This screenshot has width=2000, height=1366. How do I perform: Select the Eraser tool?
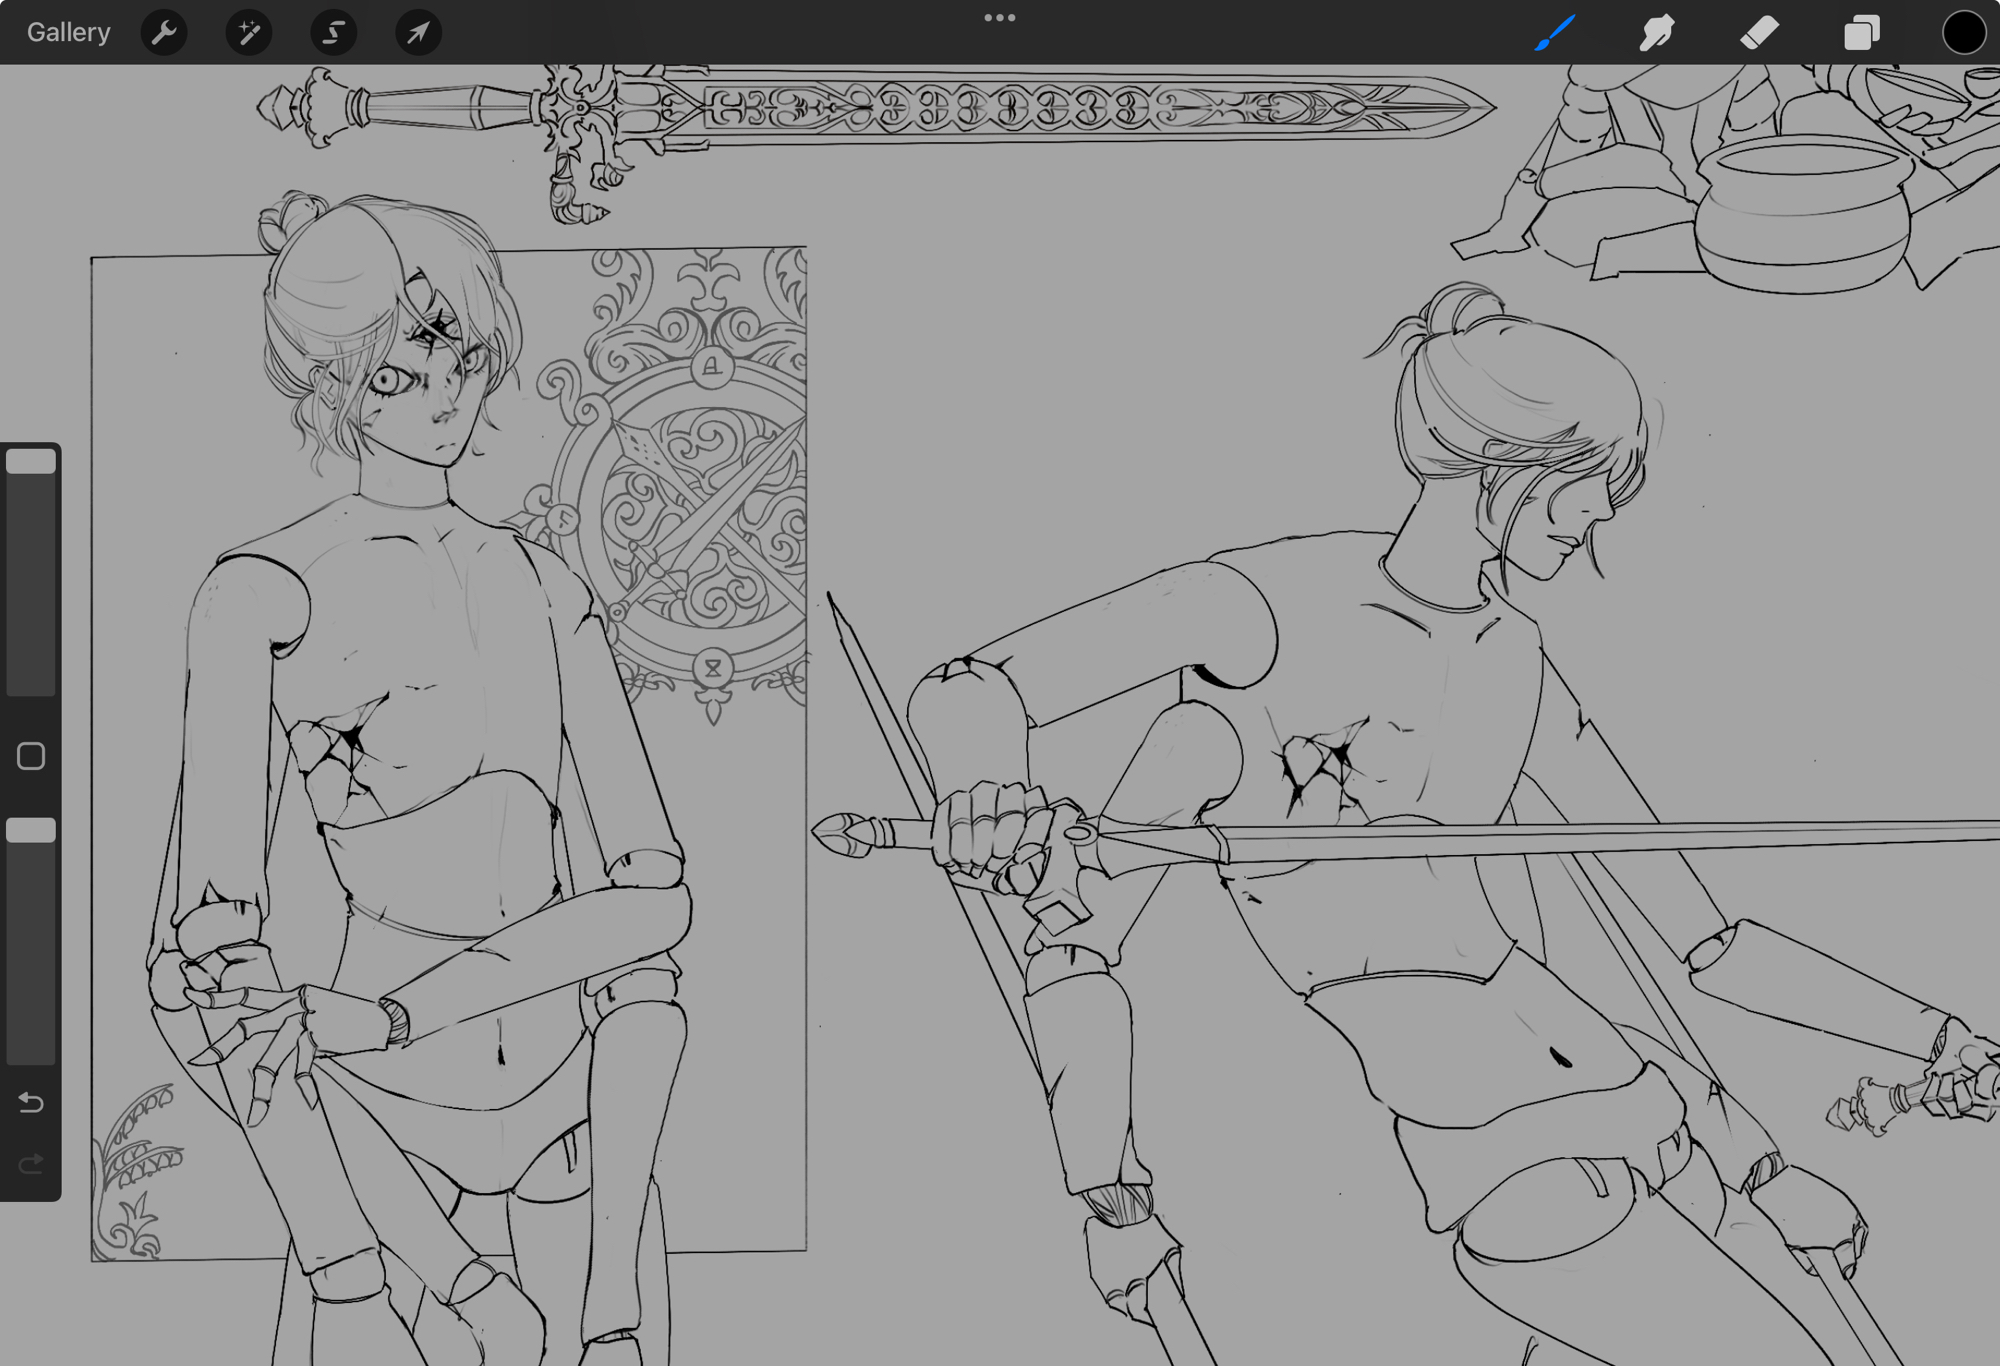coord(1759,32)
